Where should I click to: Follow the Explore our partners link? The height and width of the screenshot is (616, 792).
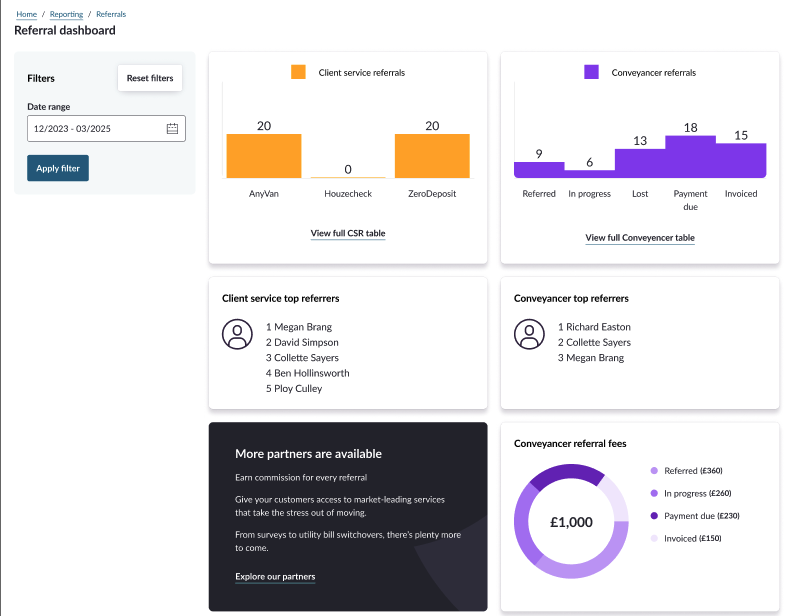[275, 577]
